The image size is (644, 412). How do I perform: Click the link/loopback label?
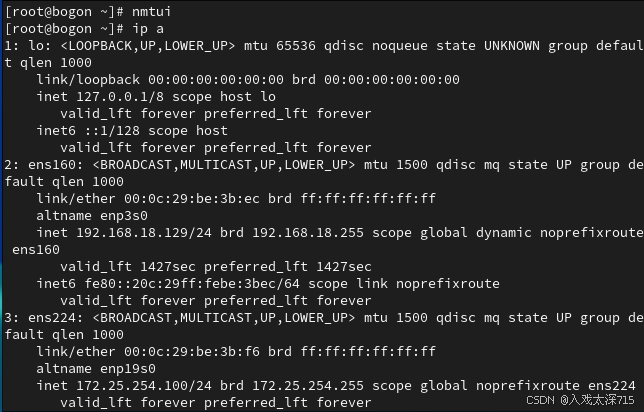(x=88, y=79)
